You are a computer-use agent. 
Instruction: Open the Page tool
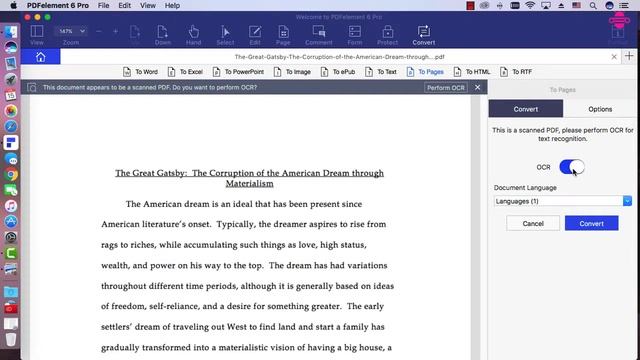tap(283, 35)
